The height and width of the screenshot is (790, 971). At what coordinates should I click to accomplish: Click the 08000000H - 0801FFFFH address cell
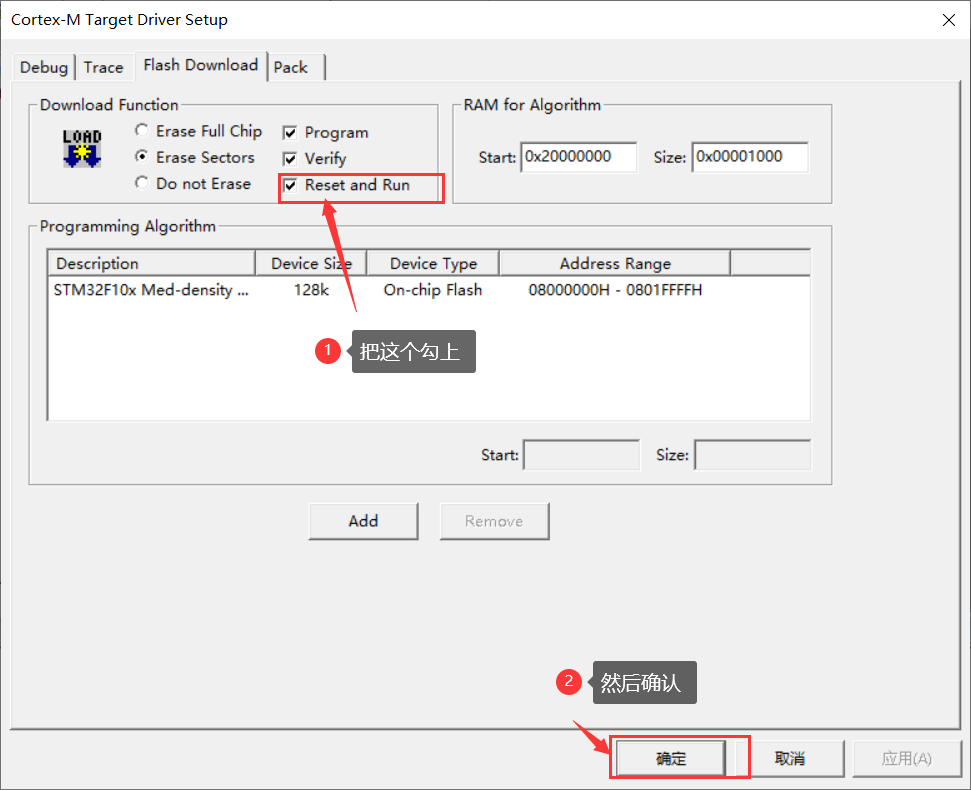coord(615,290)
